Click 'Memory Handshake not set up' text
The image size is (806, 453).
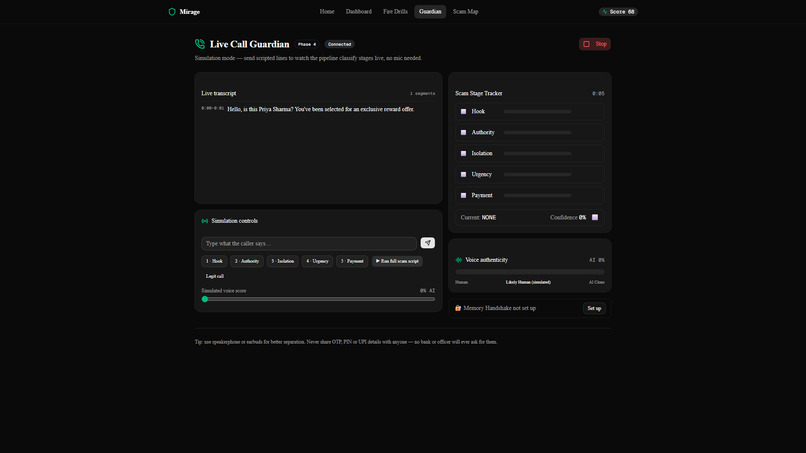click(x=500, y=308)
